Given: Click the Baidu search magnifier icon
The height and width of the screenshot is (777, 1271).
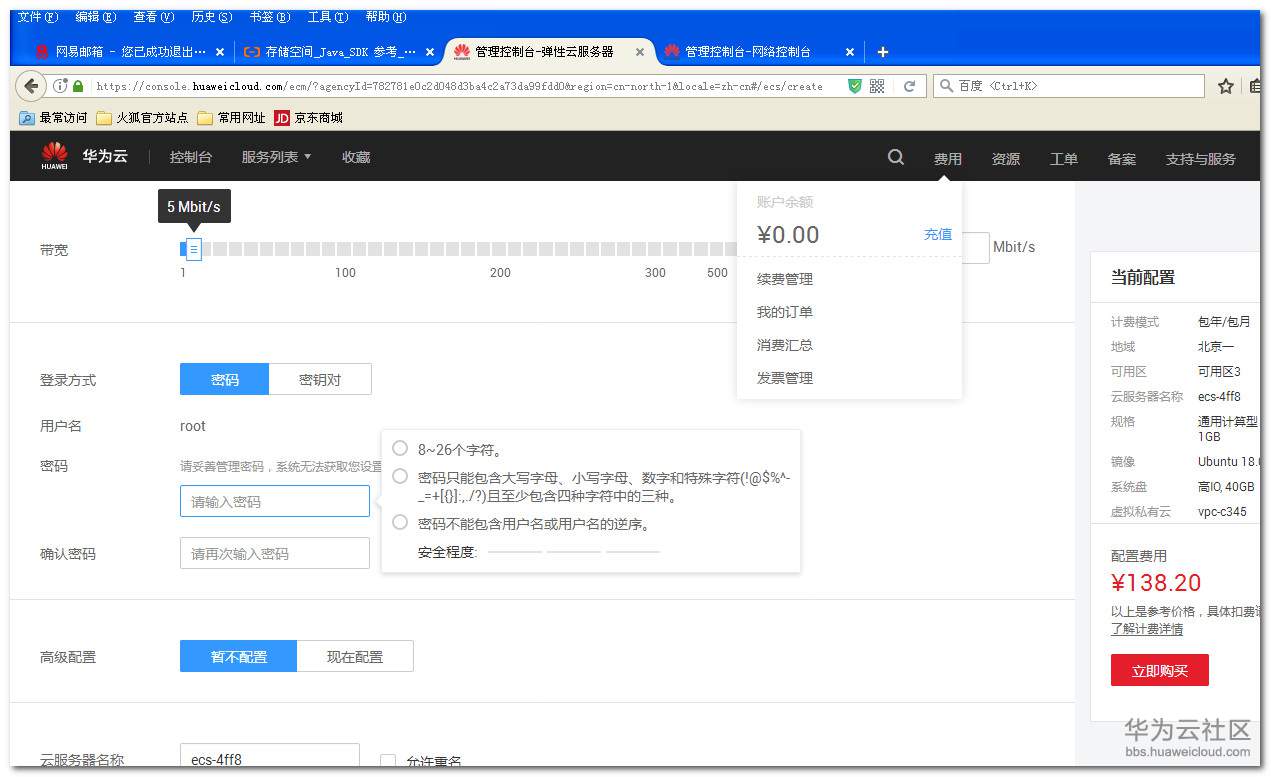Looking at the screenshot, I should pyautogui.click(x=946, y=87).
